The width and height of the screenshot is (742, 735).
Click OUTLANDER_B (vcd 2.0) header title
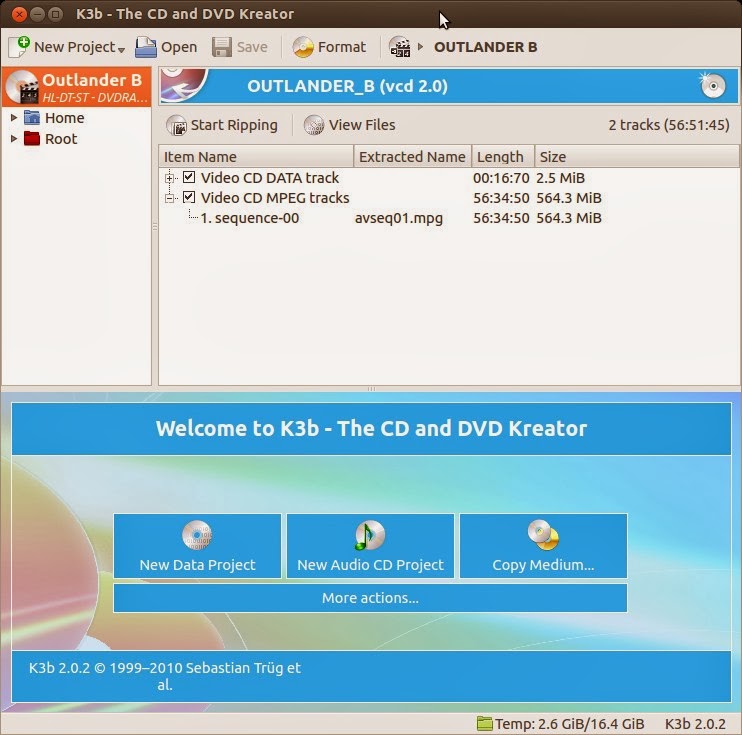click(x=347, y=86)
